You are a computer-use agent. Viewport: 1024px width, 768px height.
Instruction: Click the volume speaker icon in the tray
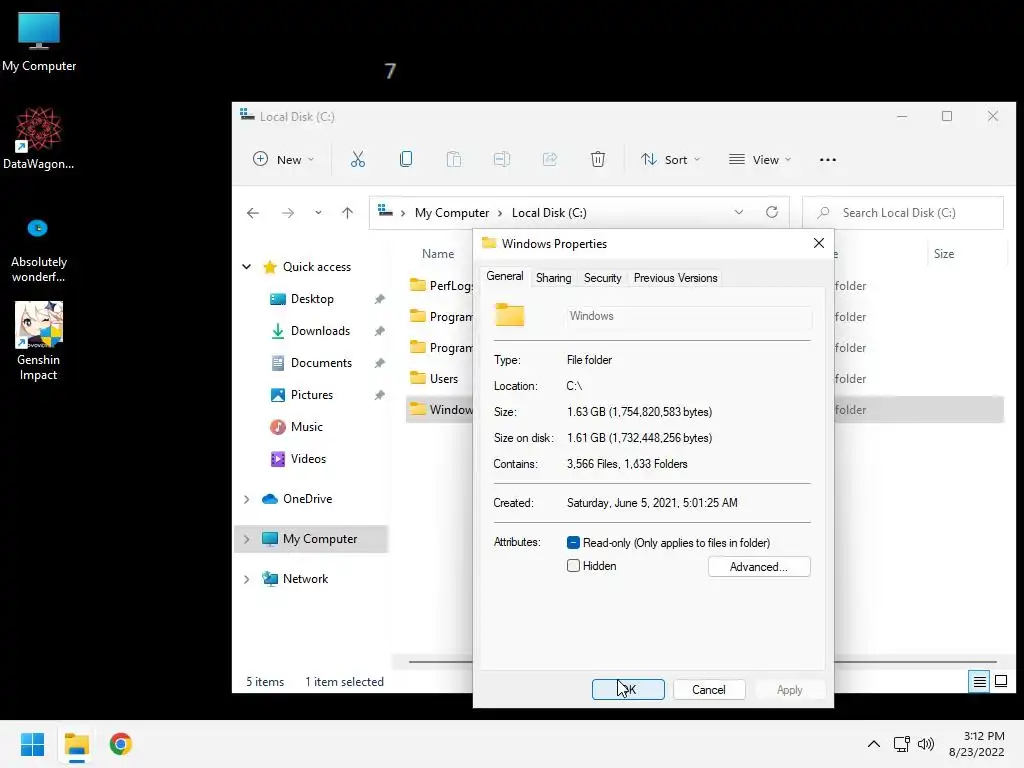926,744
